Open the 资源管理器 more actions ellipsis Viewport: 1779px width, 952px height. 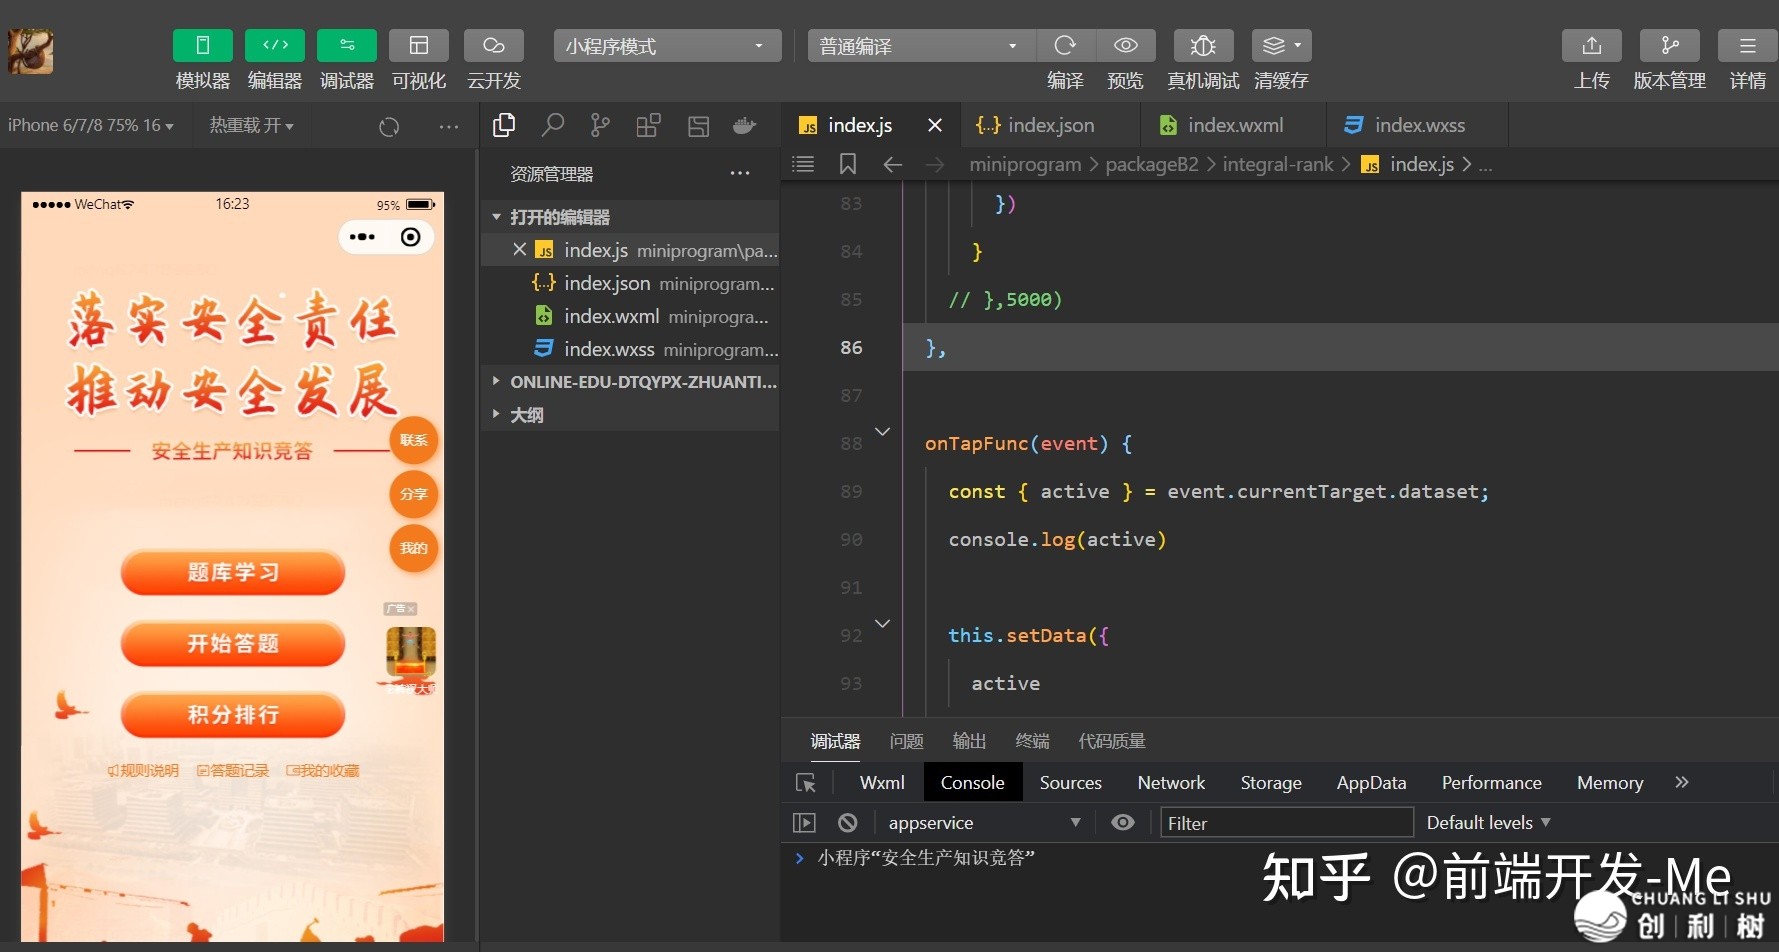click(740, 173)
